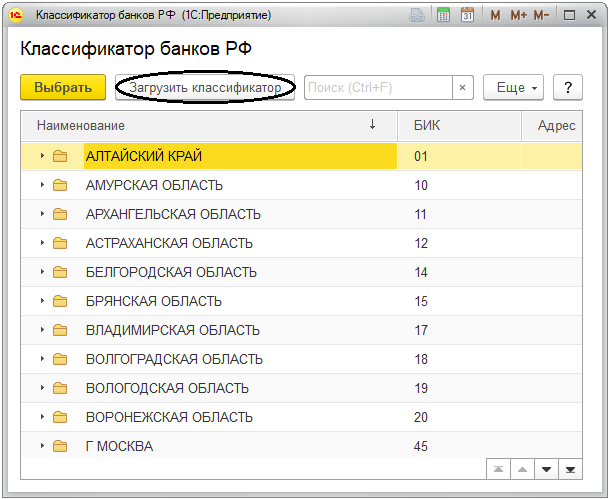Click the Выбрать button
The image size is (609, 499).
click(x=63, y=87)
